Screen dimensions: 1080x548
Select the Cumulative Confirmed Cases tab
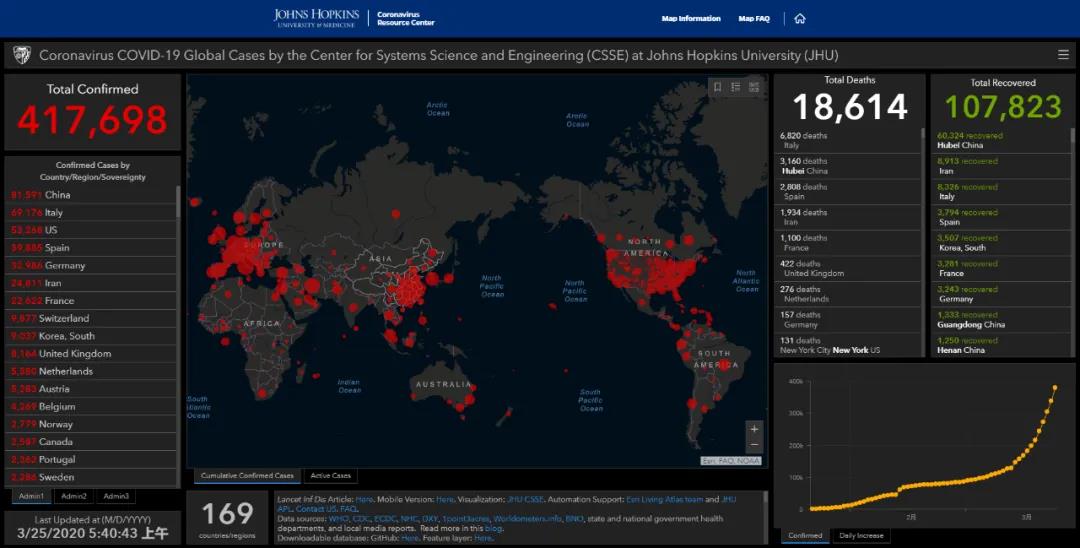[x=247, y=476]
